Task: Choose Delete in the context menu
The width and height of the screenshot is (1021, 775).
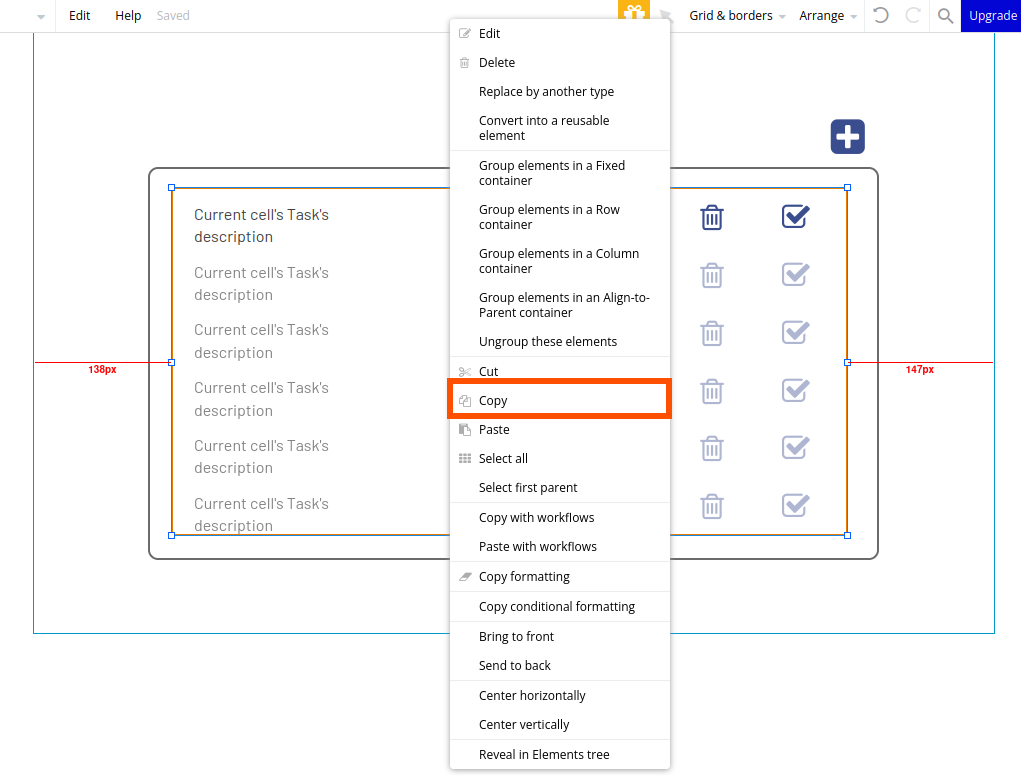Action: pyautogui.click(x=559, y=63)
